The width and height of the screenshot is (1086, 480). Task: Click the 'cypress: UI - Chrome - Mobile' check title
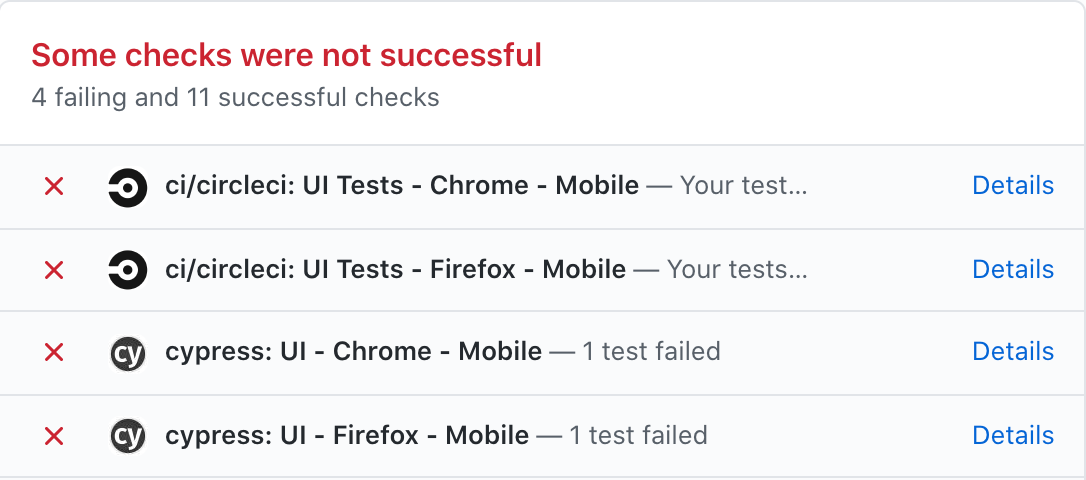pyautogui.click(x=353, y=352)
